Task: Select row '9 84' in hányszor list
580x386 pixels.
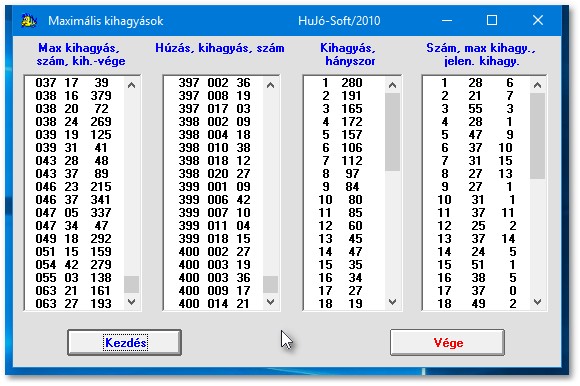Action: point(344,186)
